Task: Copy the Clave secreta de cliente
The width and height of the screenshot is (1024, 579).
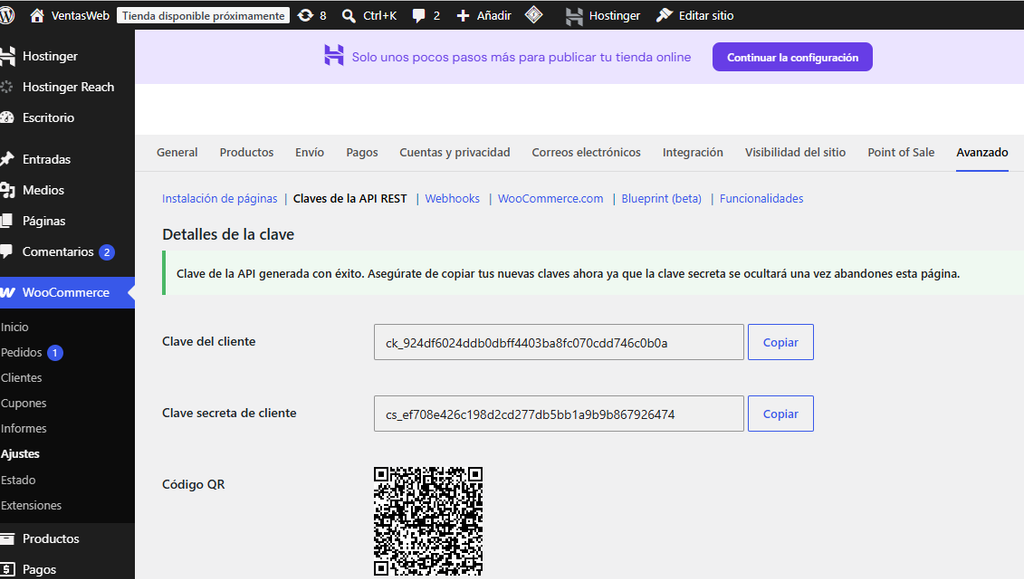Action: (x=780, y=414)
